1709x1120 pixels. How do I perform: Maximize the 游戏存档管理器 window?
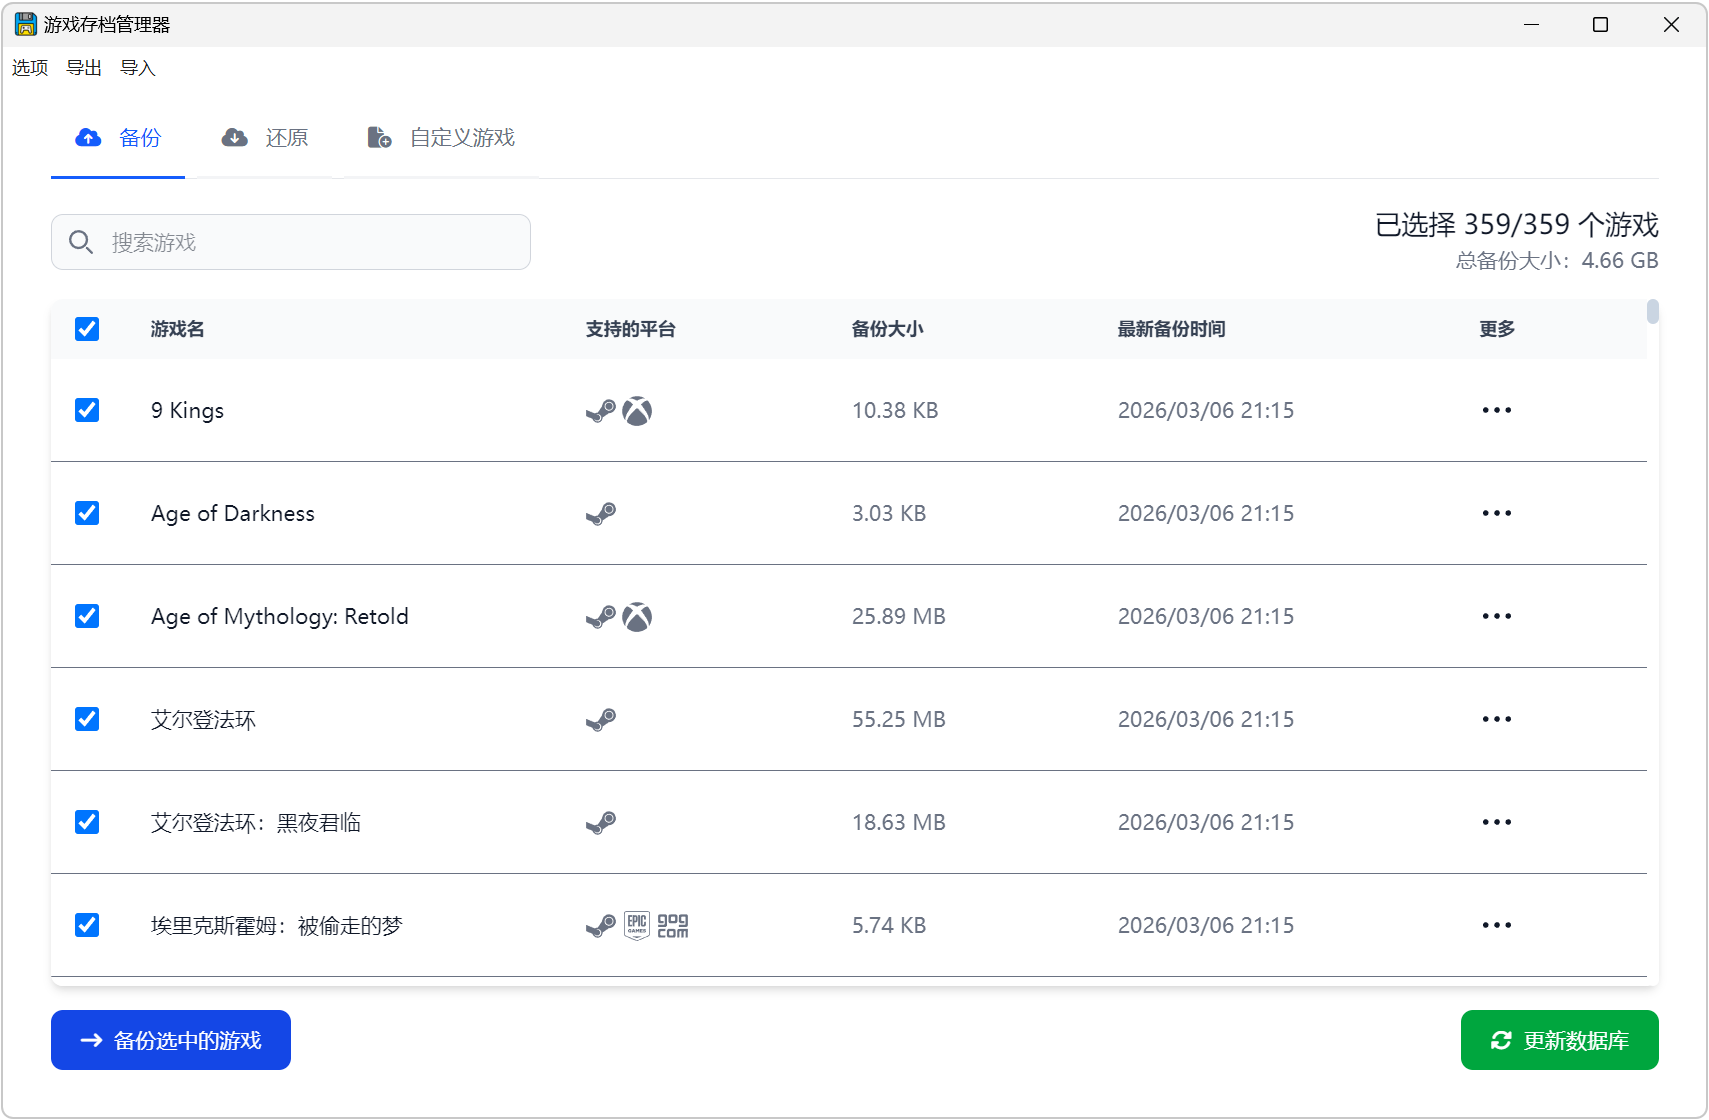click(x=1600, y=24)
